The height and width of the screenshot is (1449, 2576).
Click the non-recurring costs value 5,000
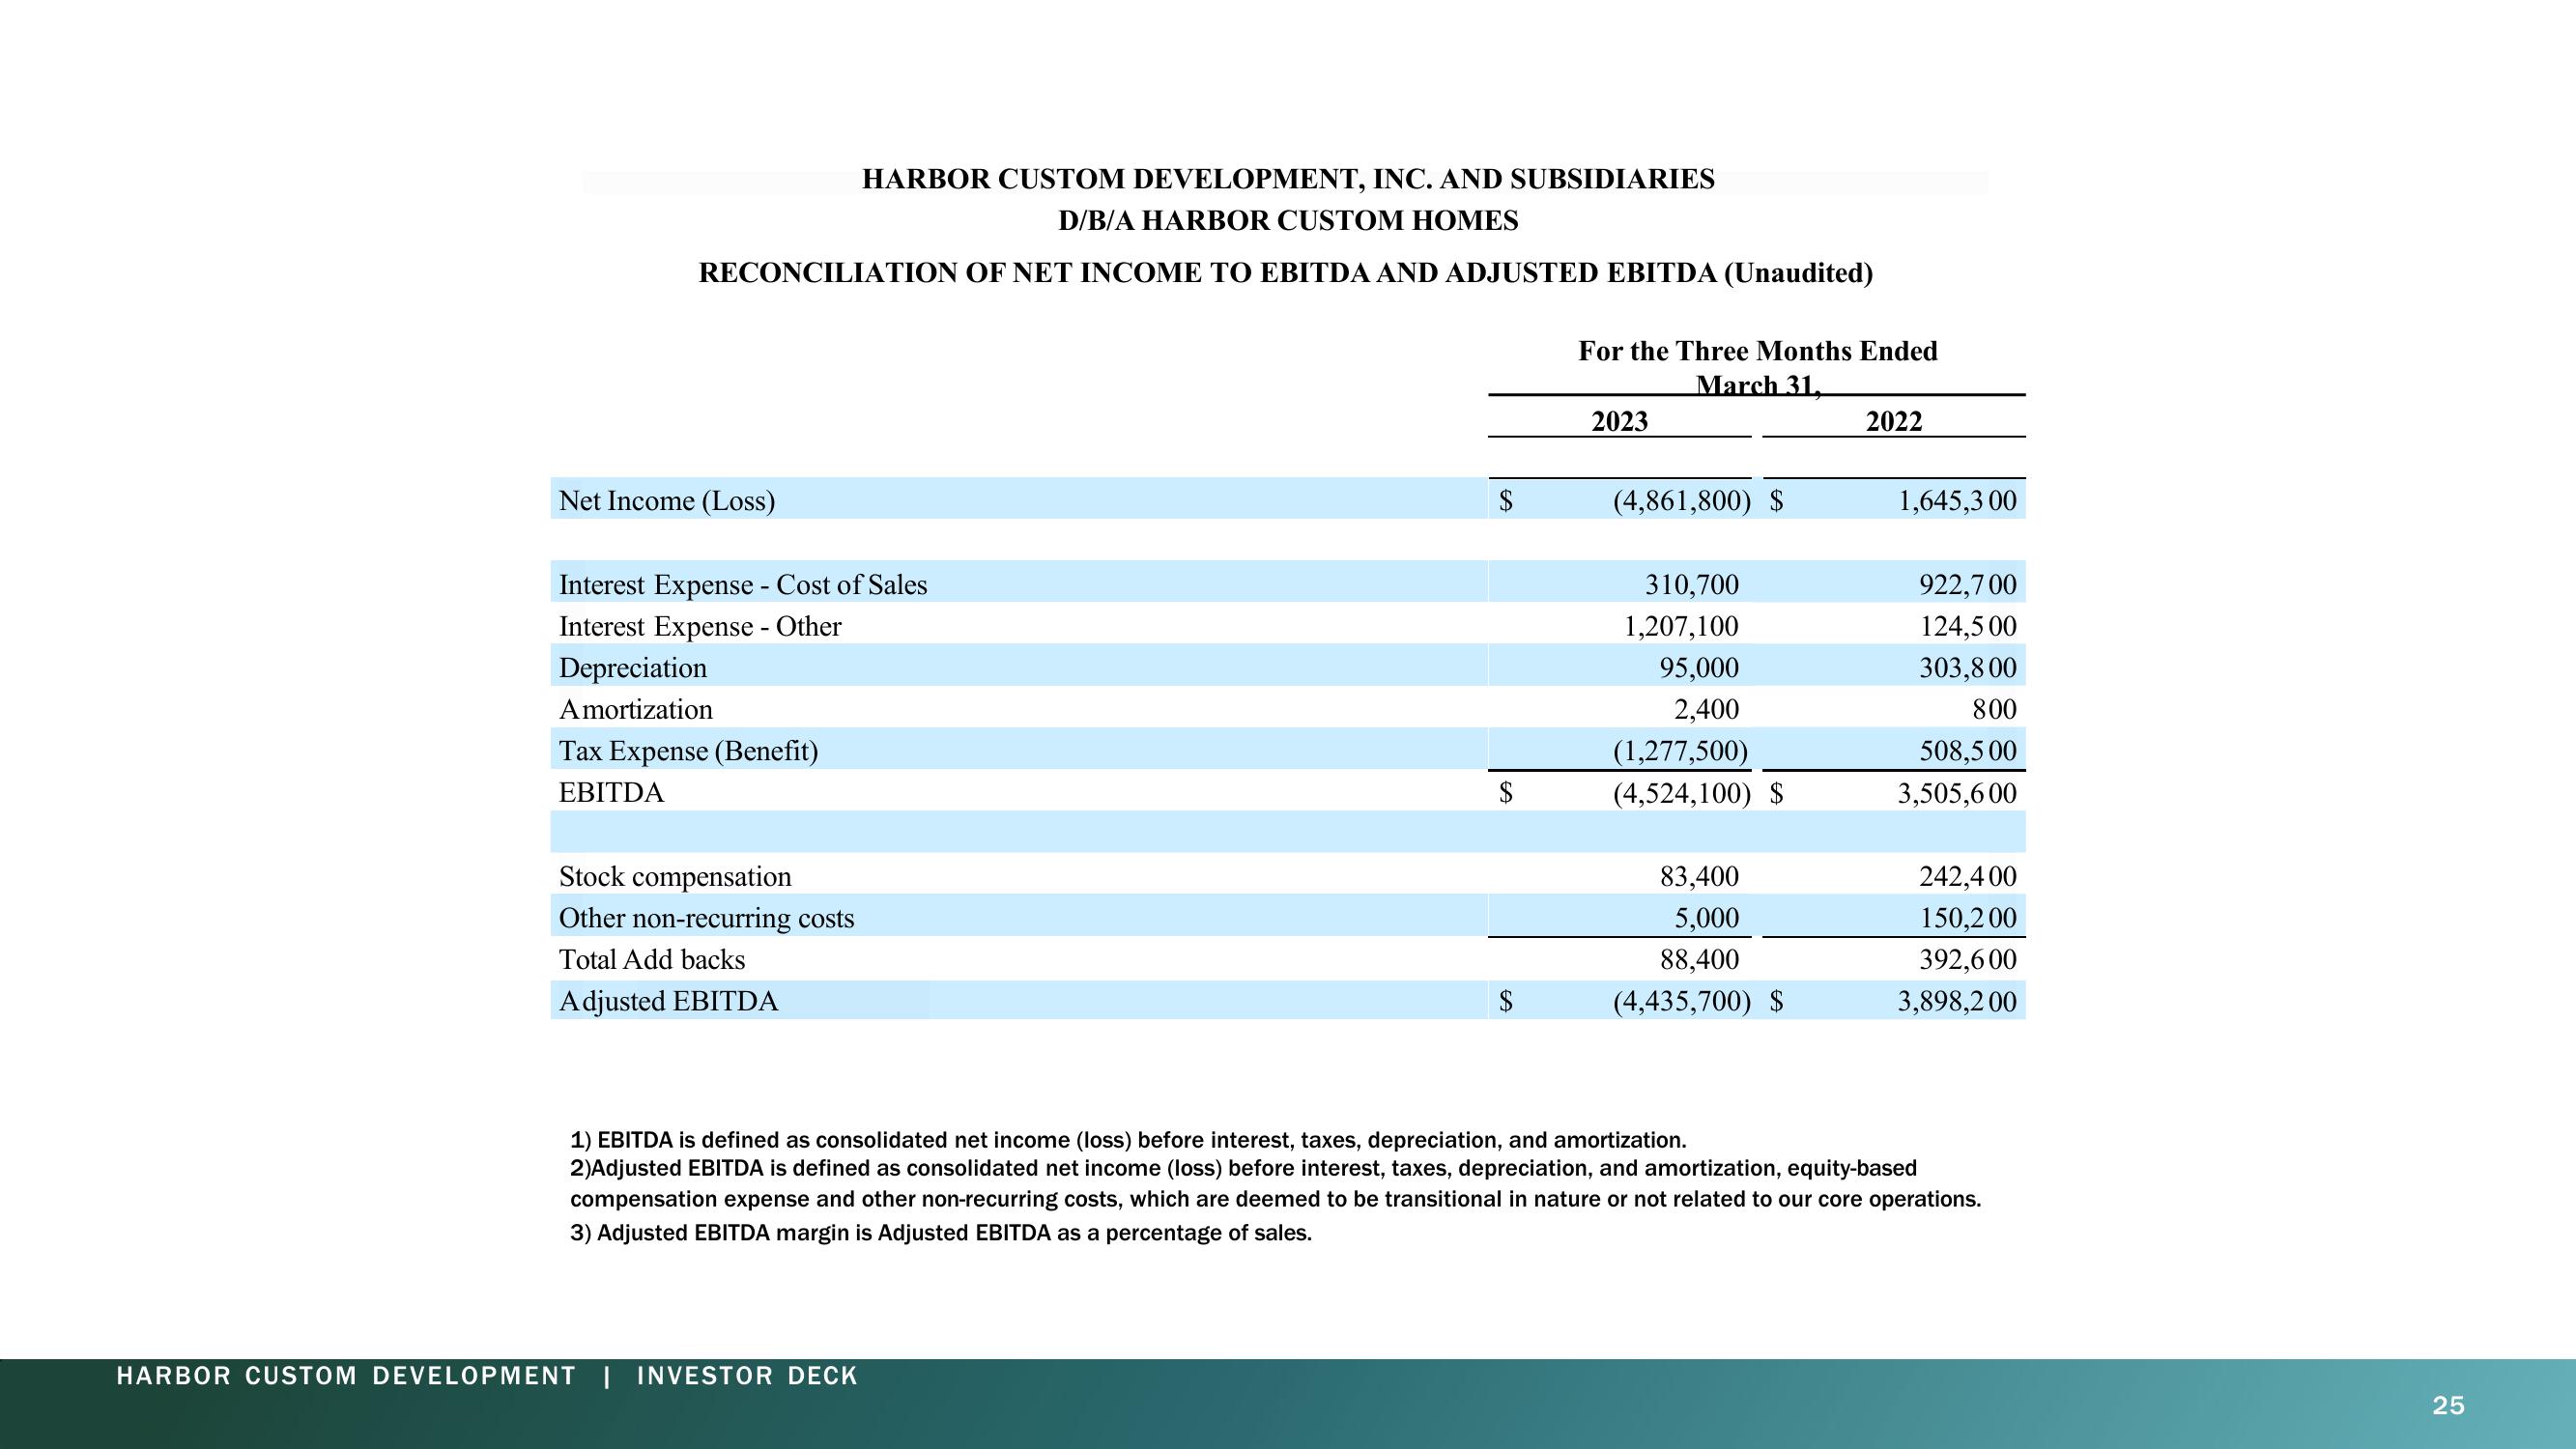coord(1706,918)
